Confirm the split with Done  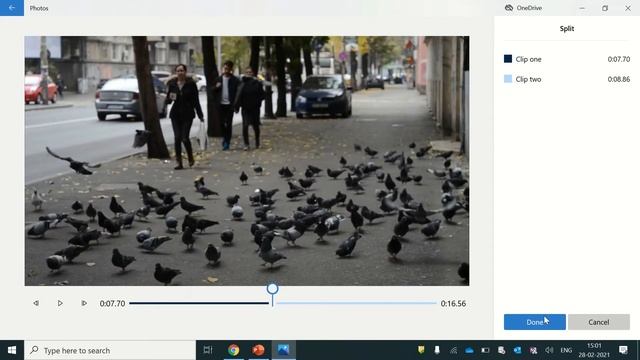[x=535, y=322]
